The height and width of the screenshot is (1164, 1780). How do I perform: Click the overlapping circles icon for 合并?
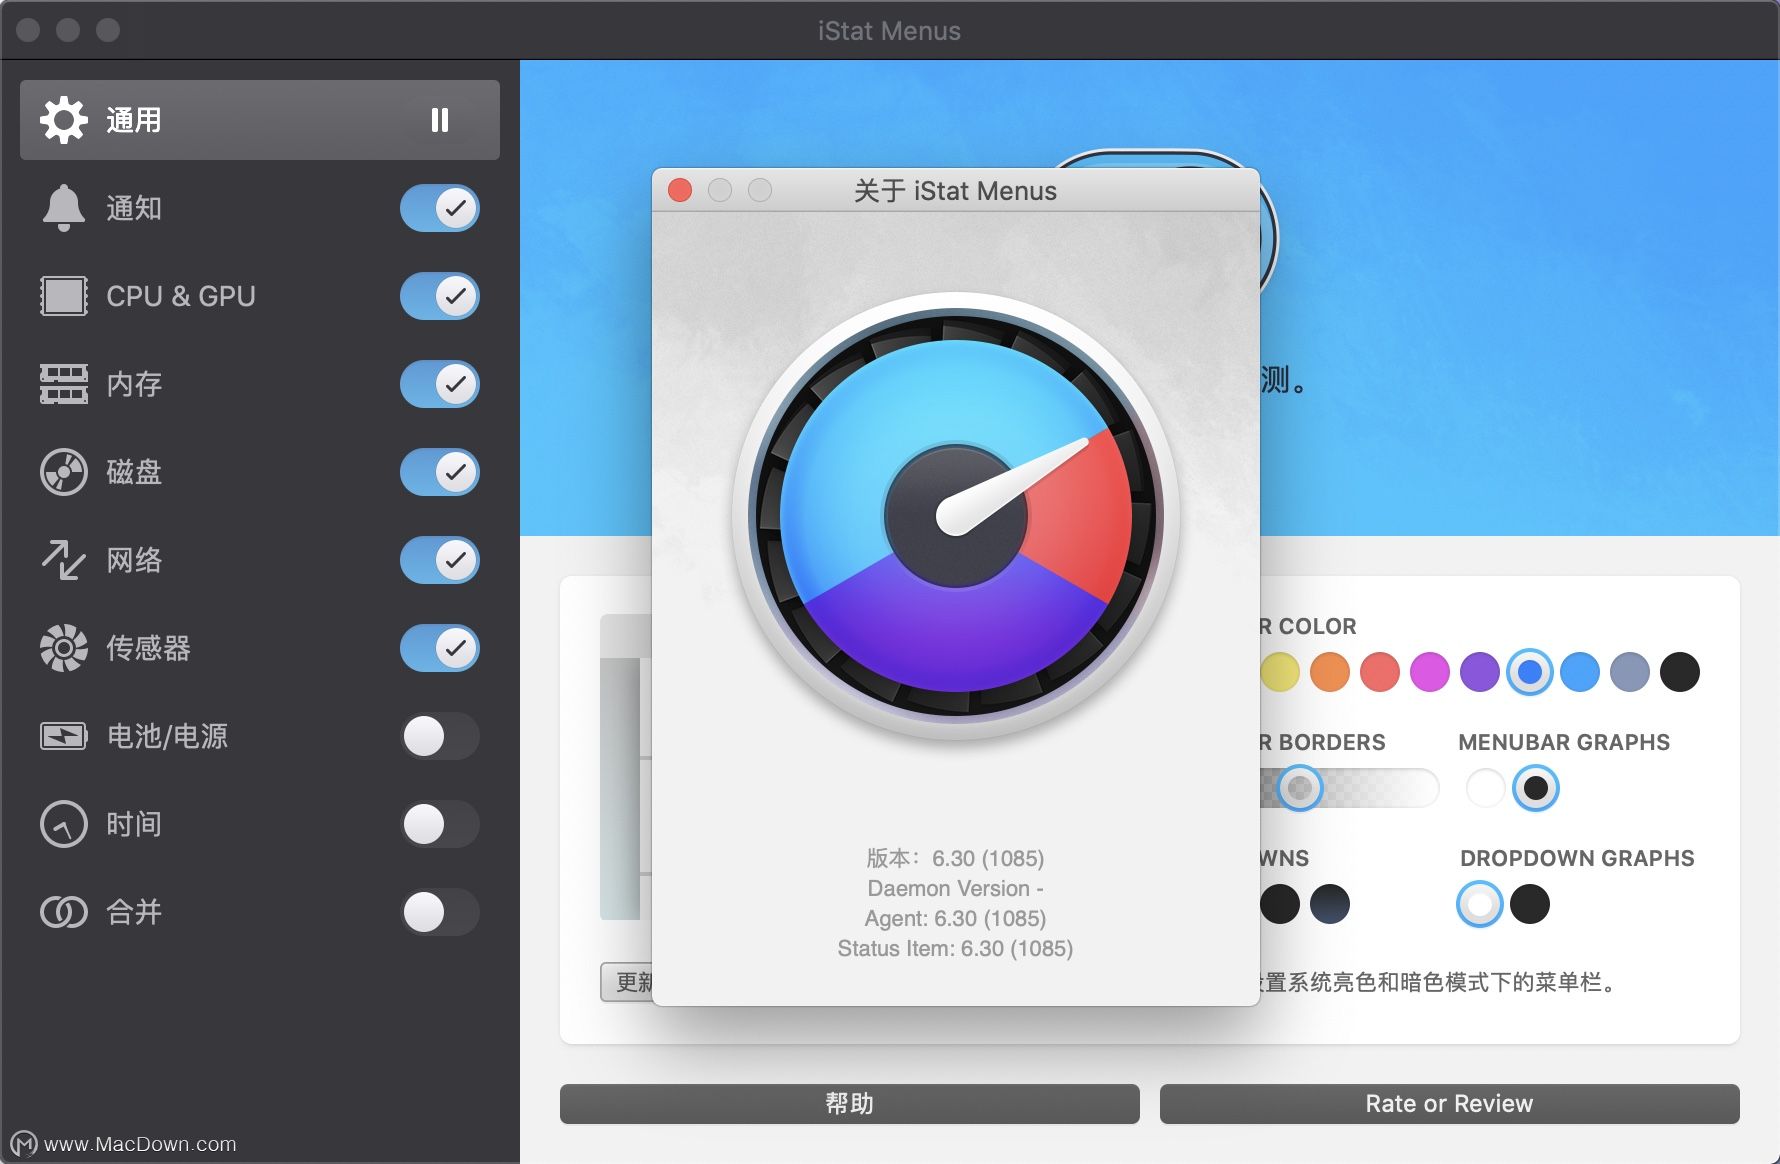[x=63, y=912]
